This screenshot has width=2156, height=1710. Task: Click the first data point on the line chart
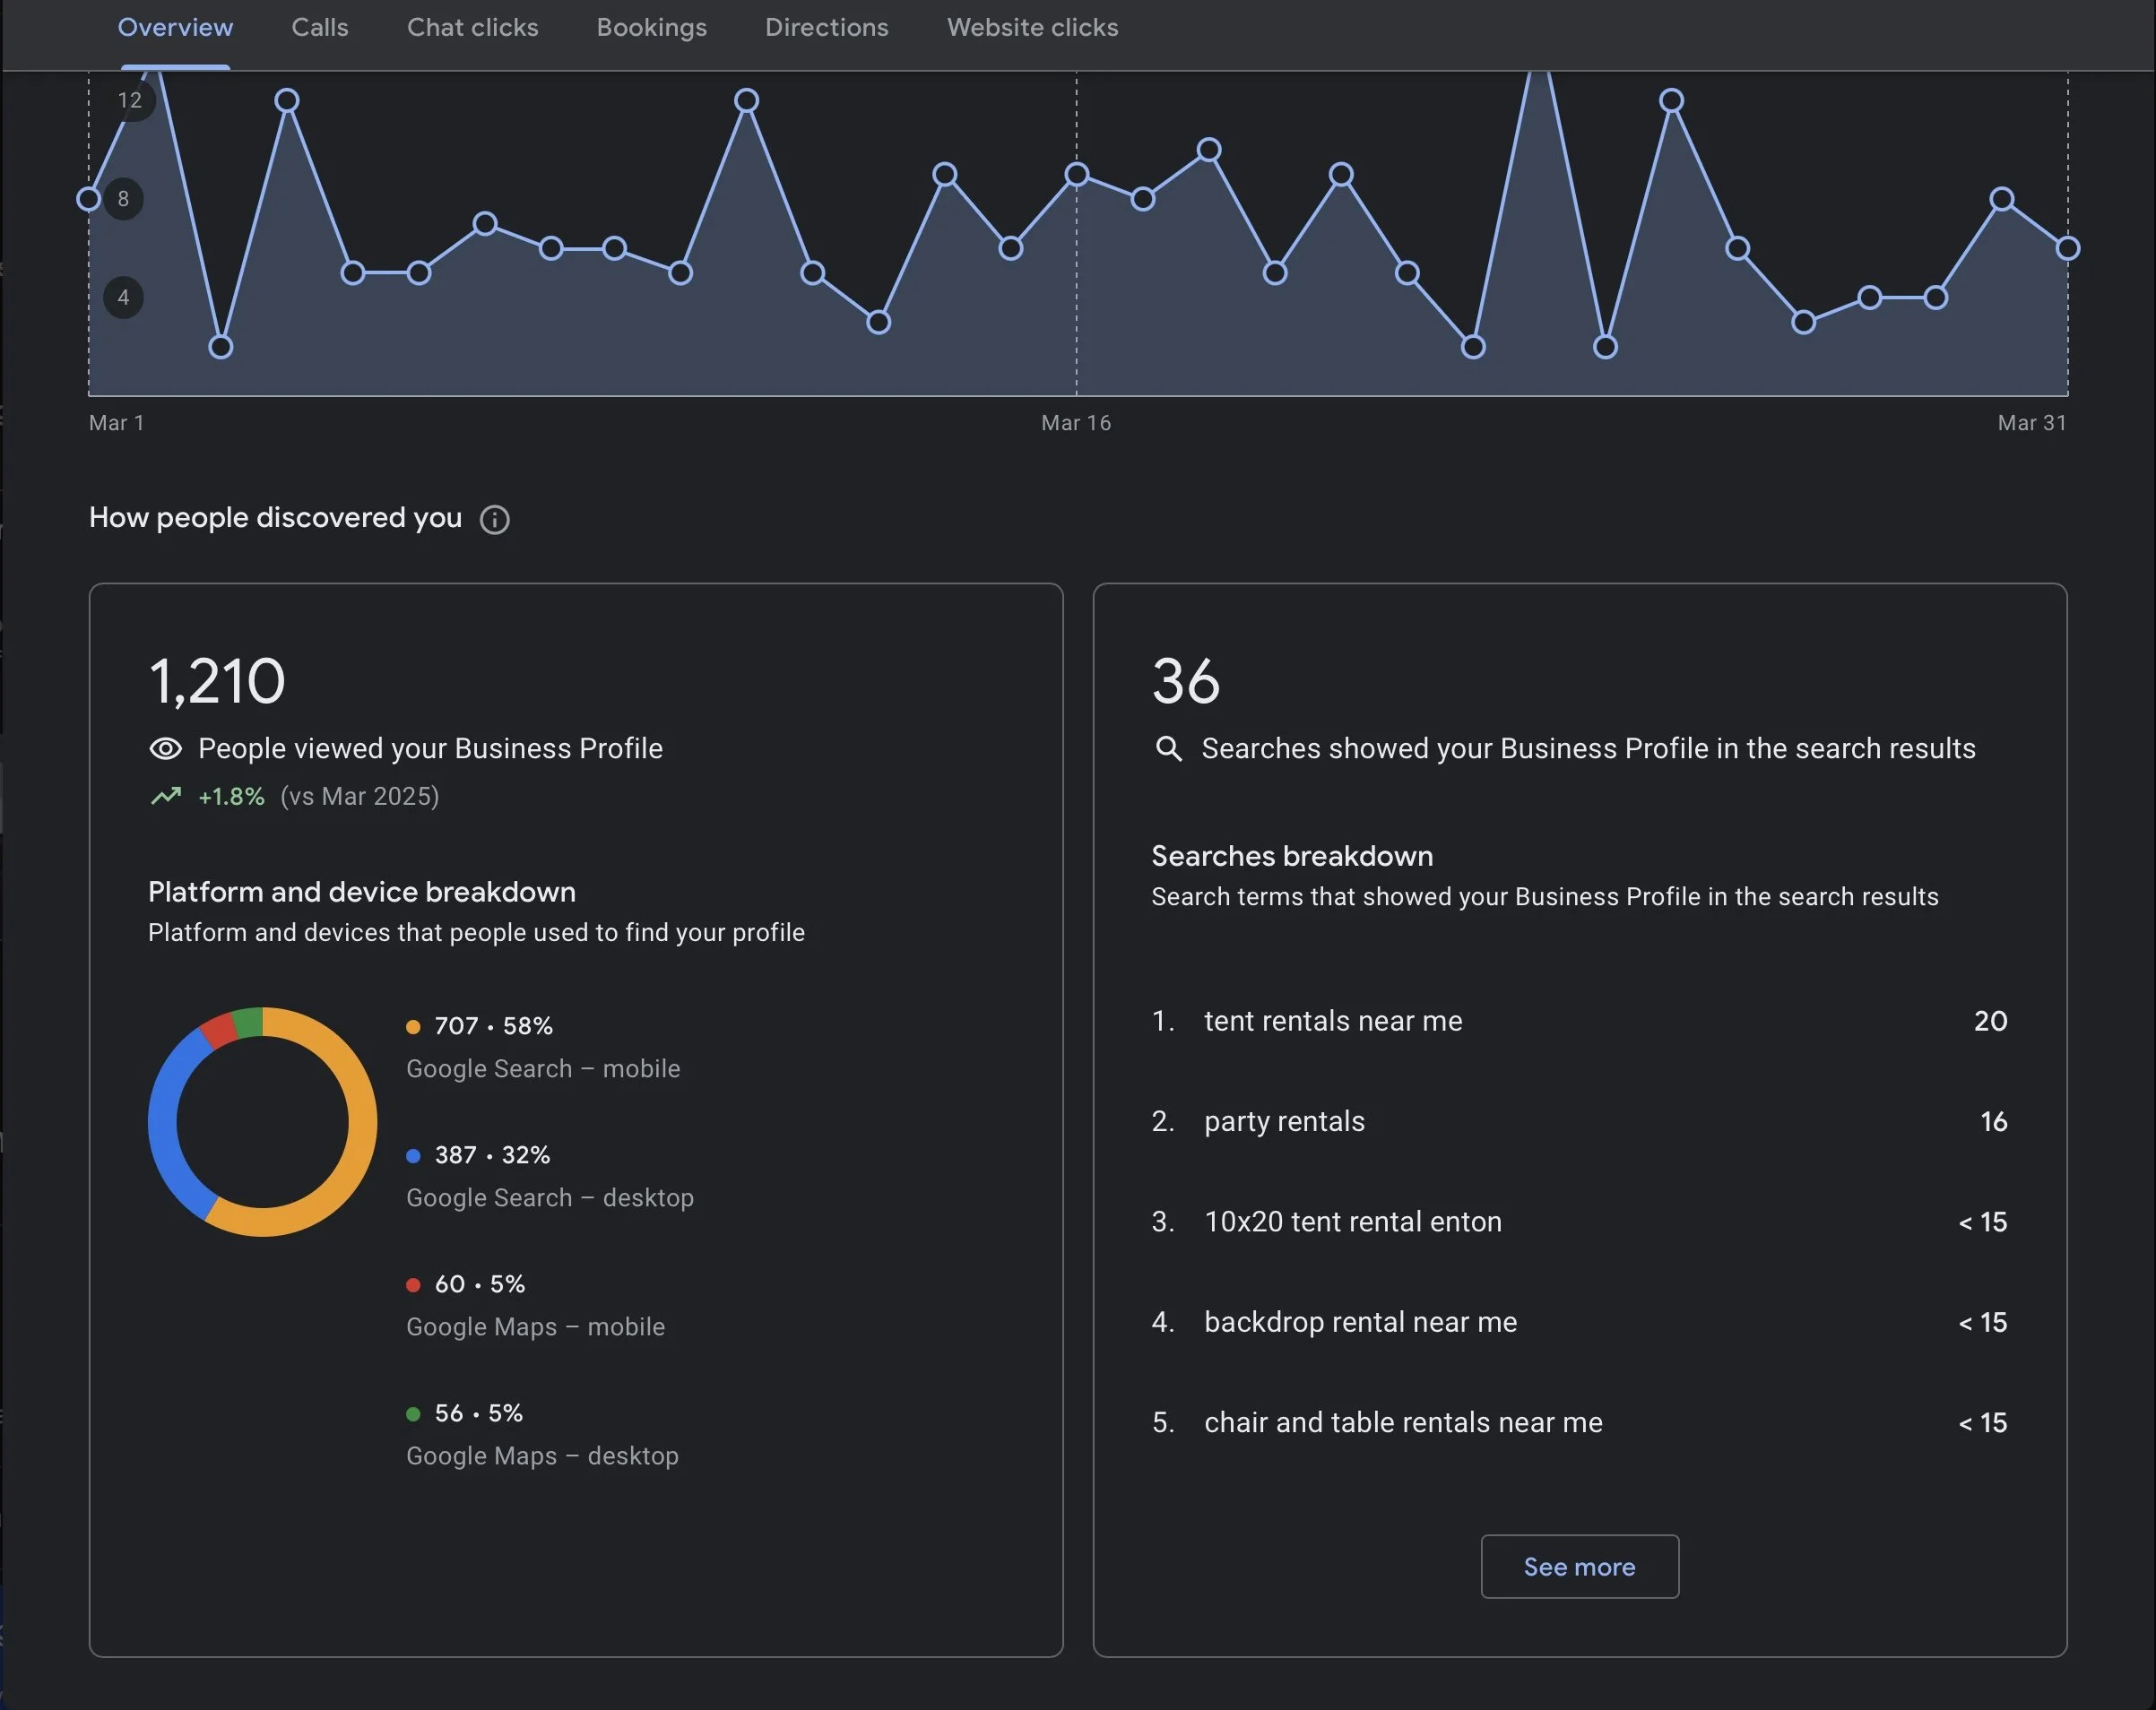89,199
